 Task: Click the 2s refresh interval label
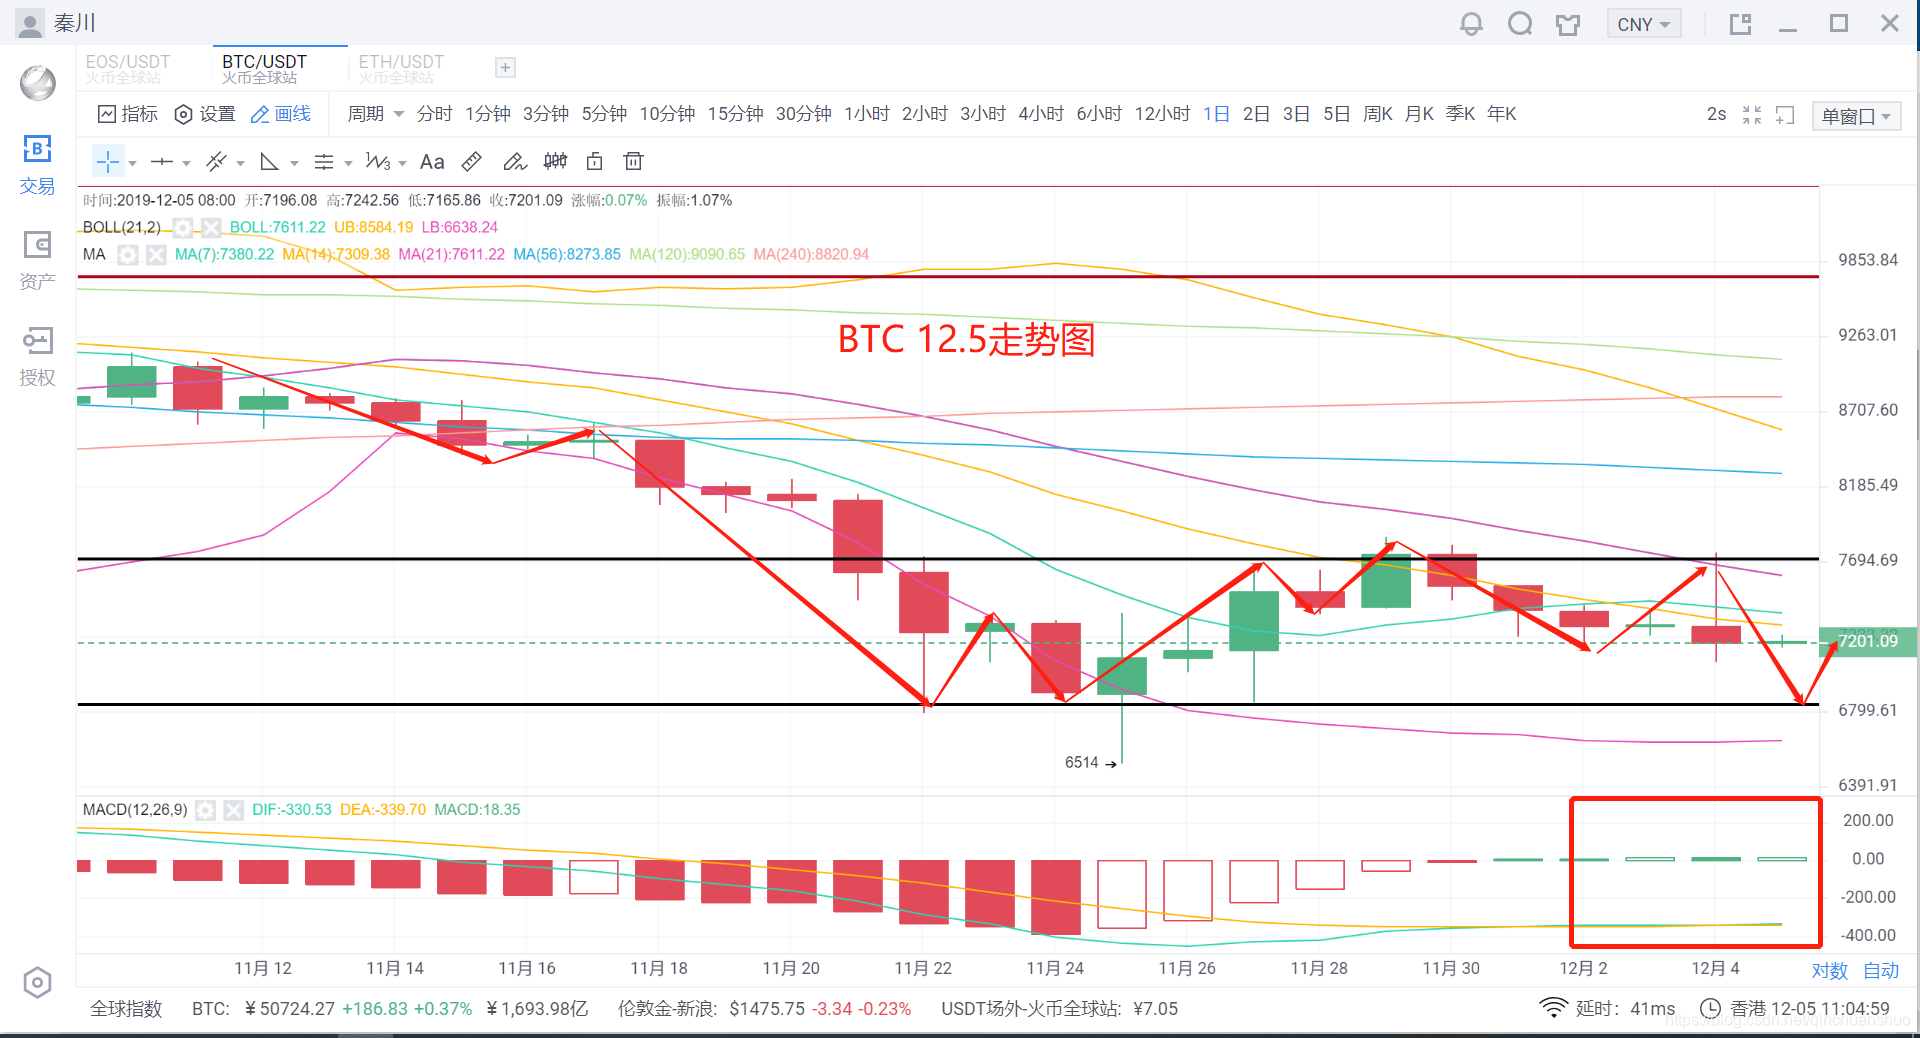click(1716, 114)
